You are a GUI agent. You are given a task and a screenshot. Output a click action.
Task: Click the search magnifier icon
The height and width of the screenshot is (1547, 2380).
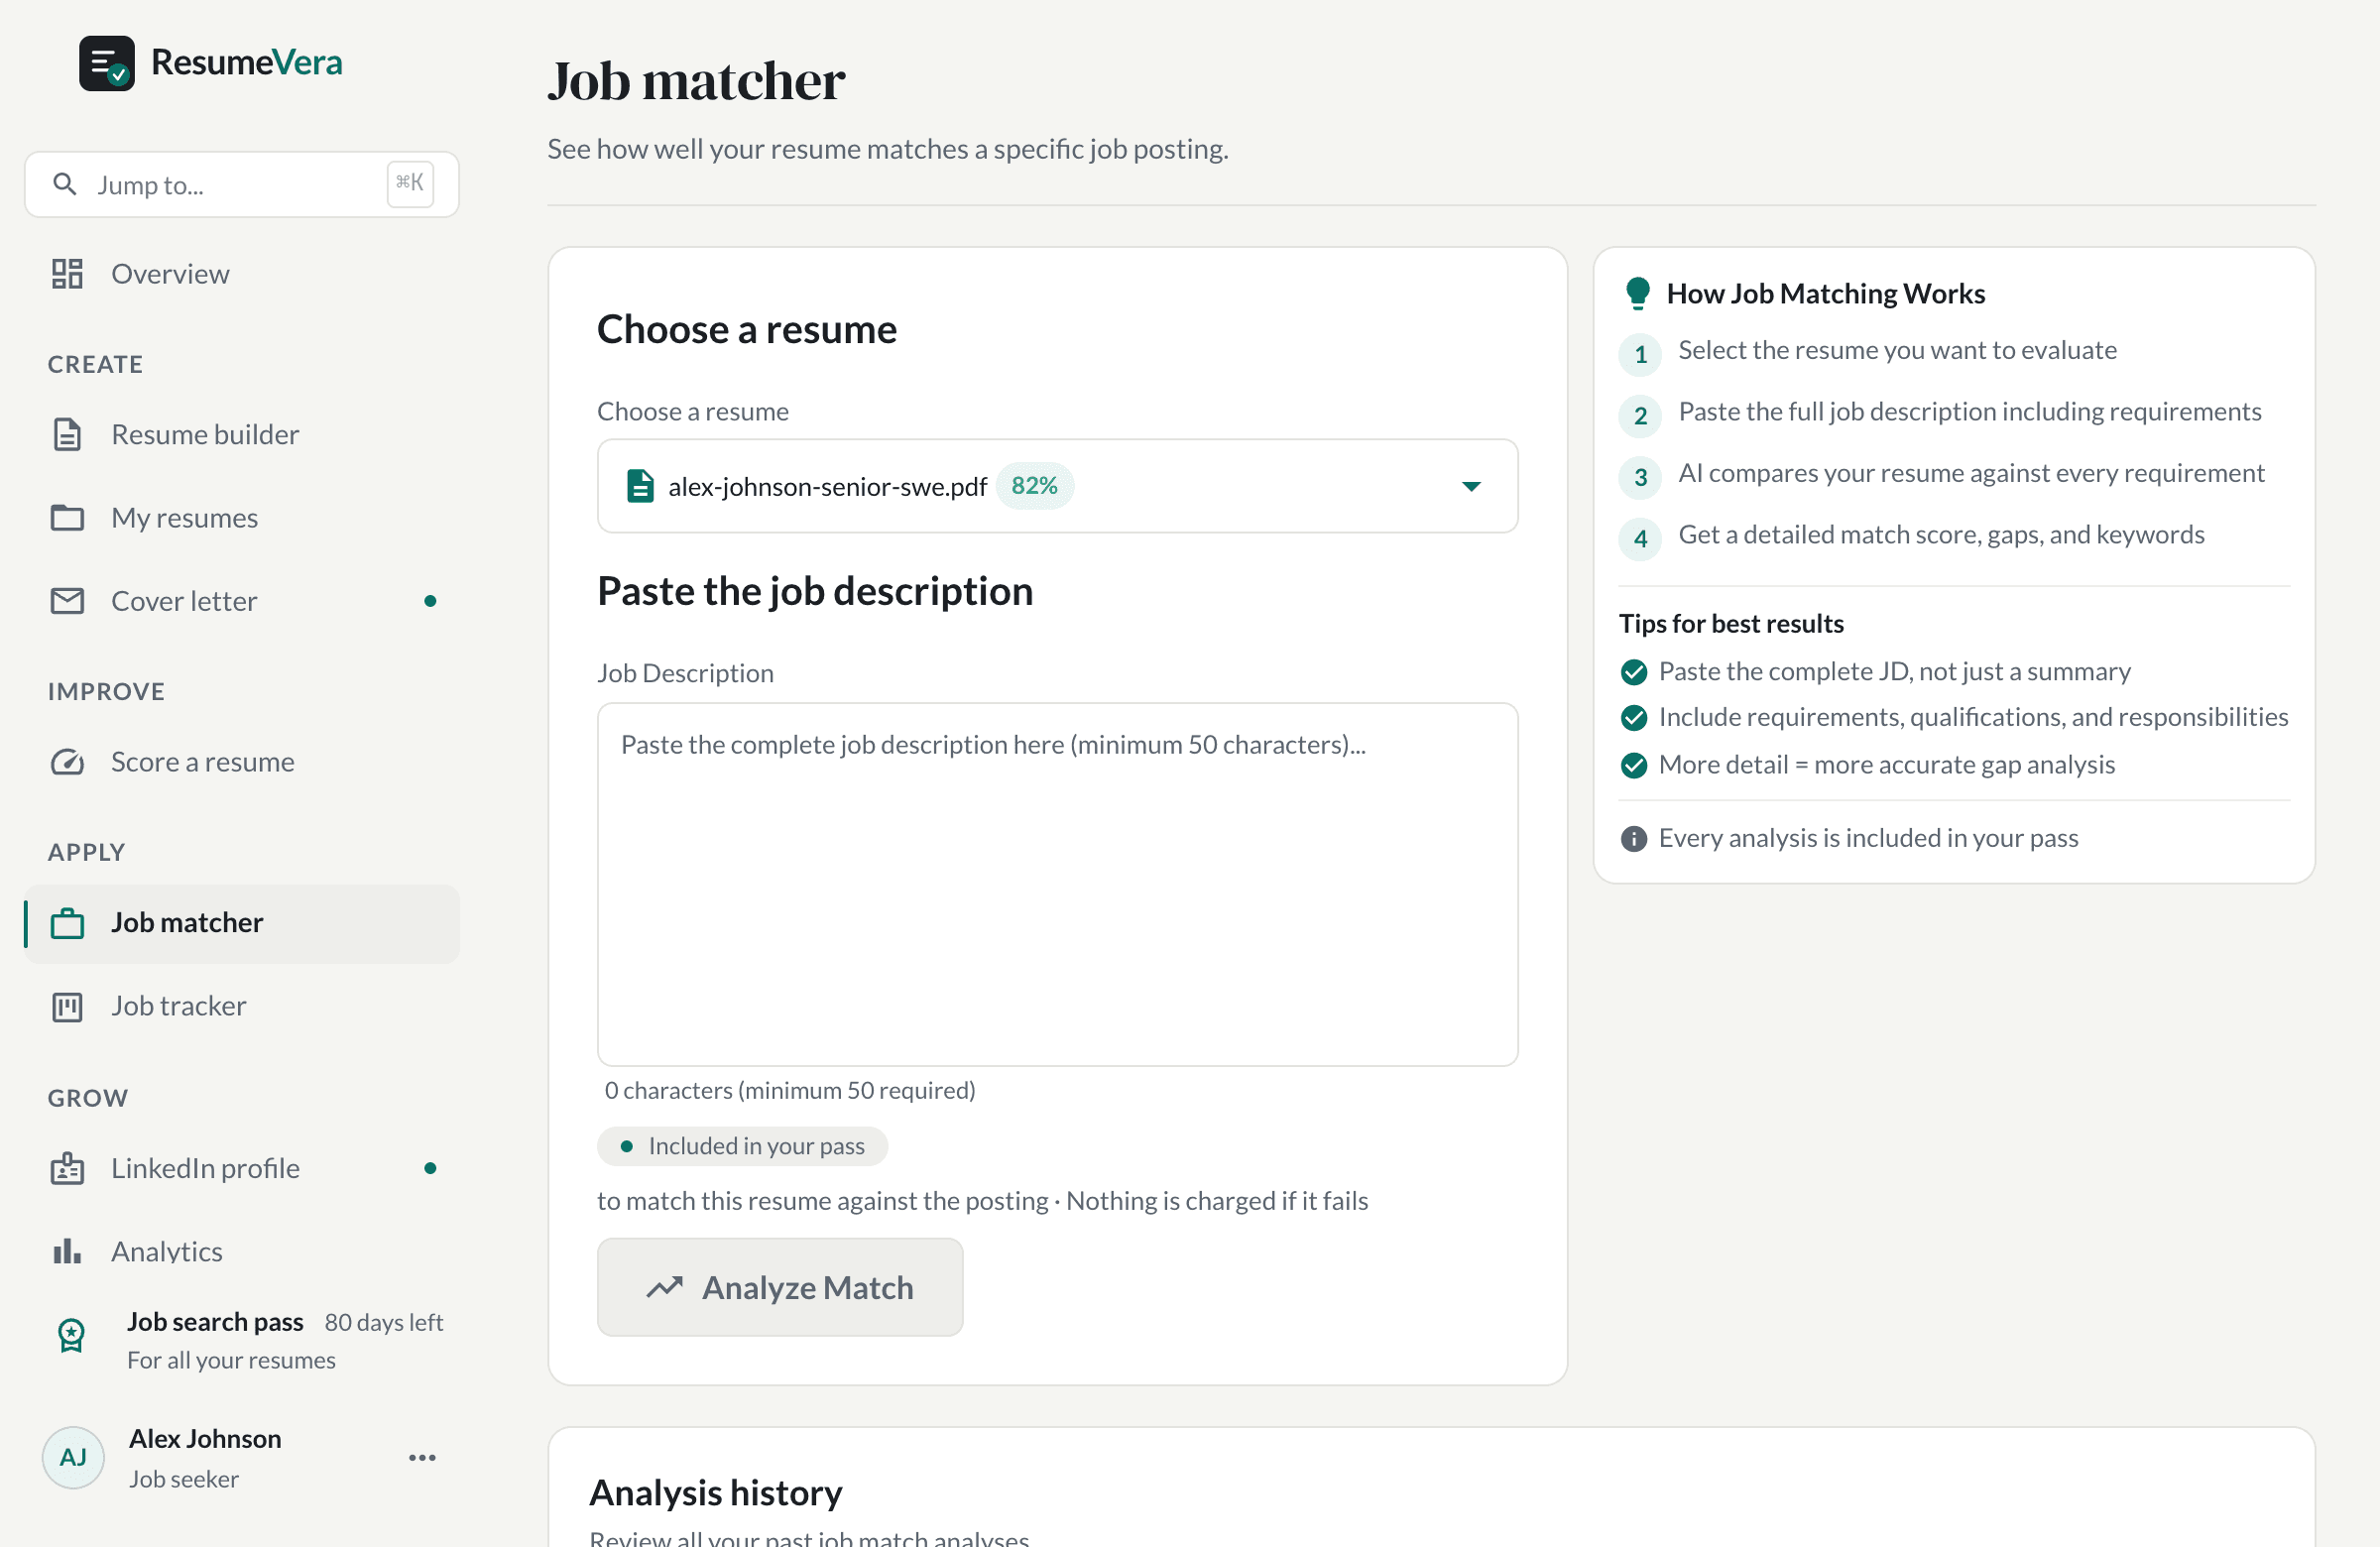click(x=65, y=184)
